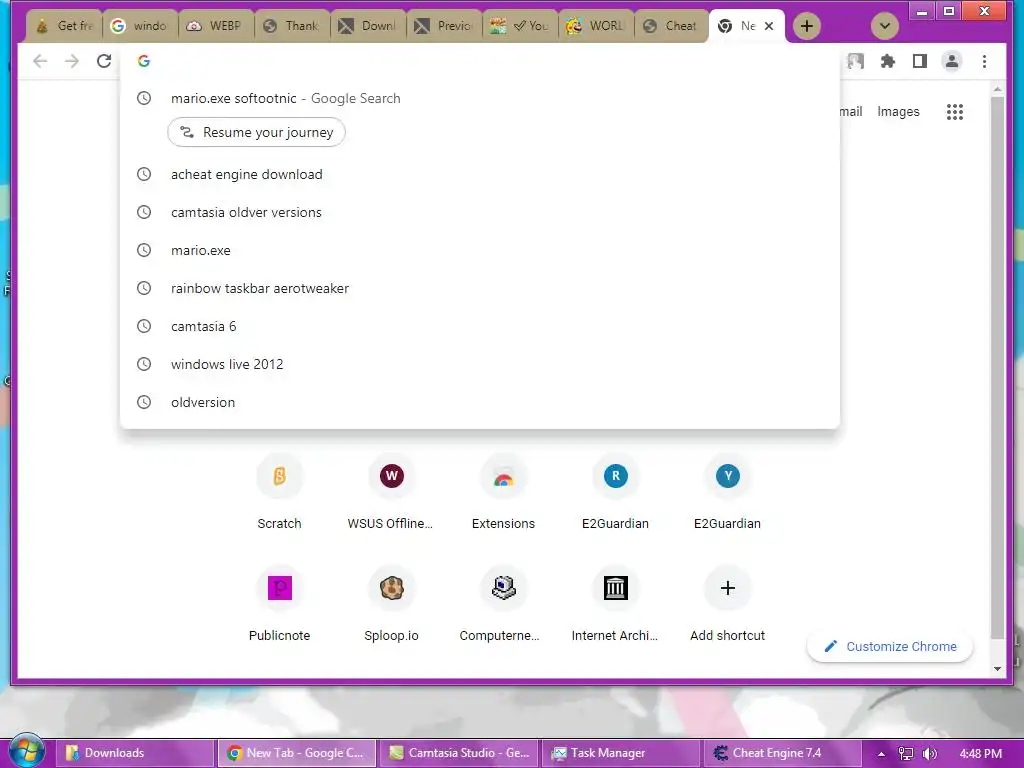Open the E2Guardian shortcut with R icon
The height and width of the screenshot is (768, 1024).
click(615, 493)
